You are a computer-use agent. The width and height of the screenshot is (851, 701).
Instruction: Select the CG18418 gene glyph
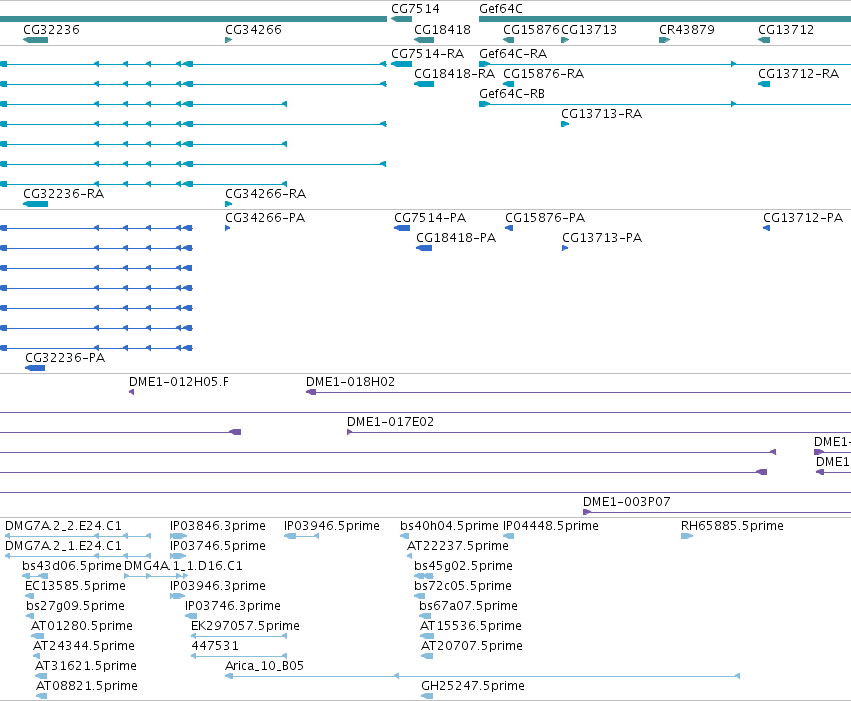coord(424,40)
